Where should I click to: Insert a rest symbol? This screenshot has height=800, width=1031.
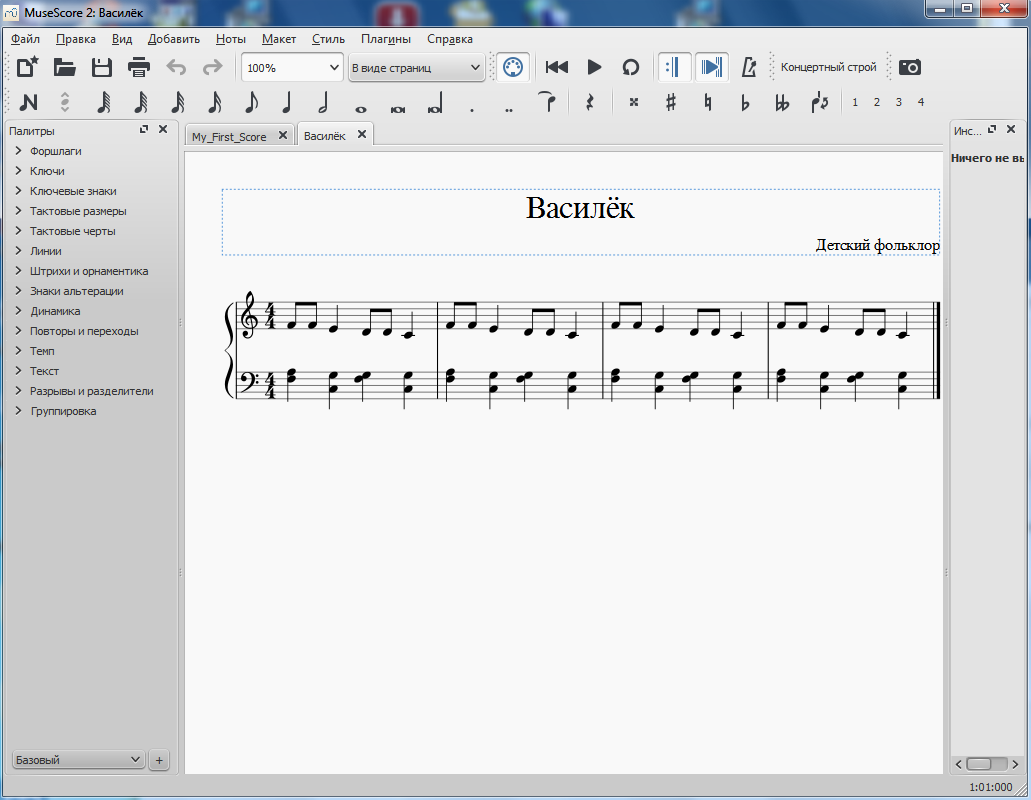point(590,103)
